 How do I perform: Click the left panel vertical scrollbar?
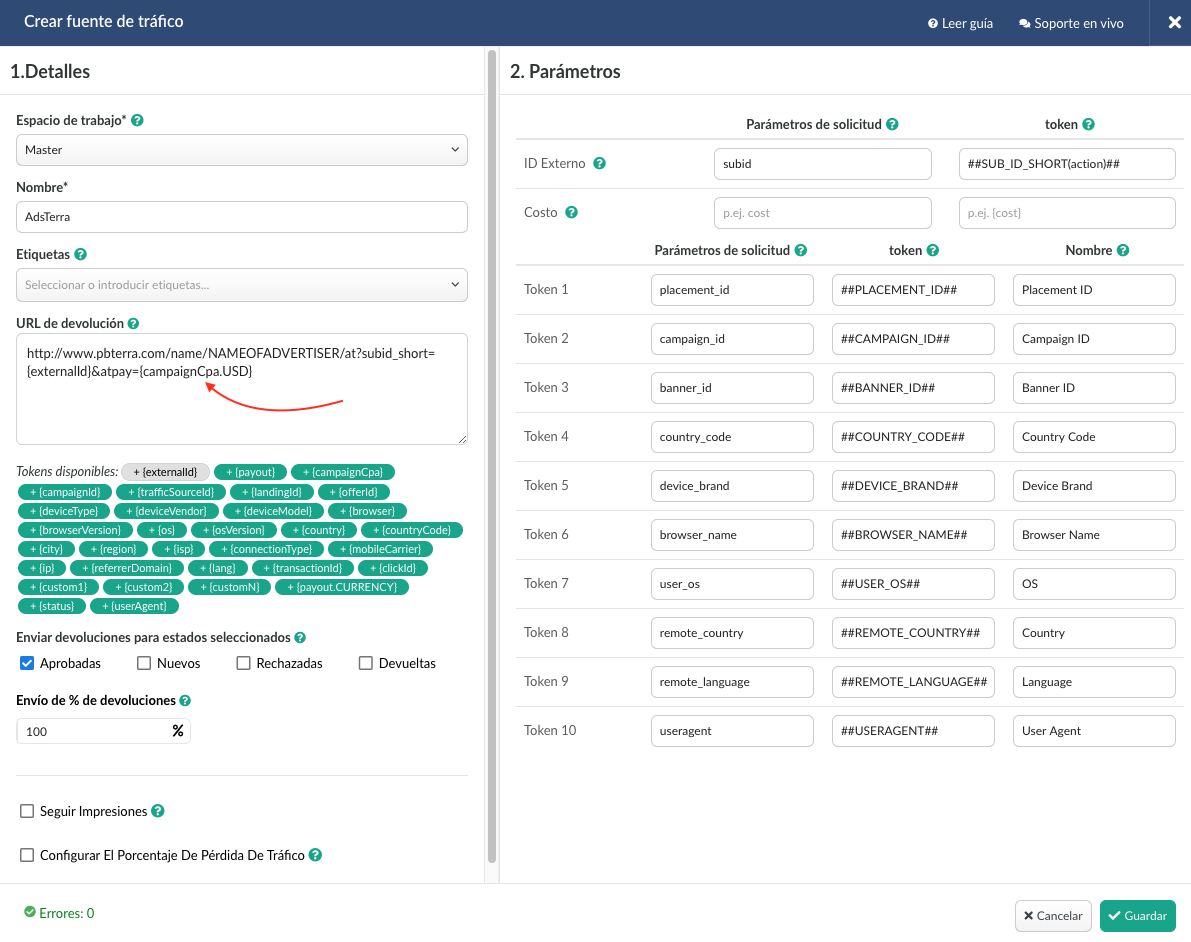click(491, 456)
